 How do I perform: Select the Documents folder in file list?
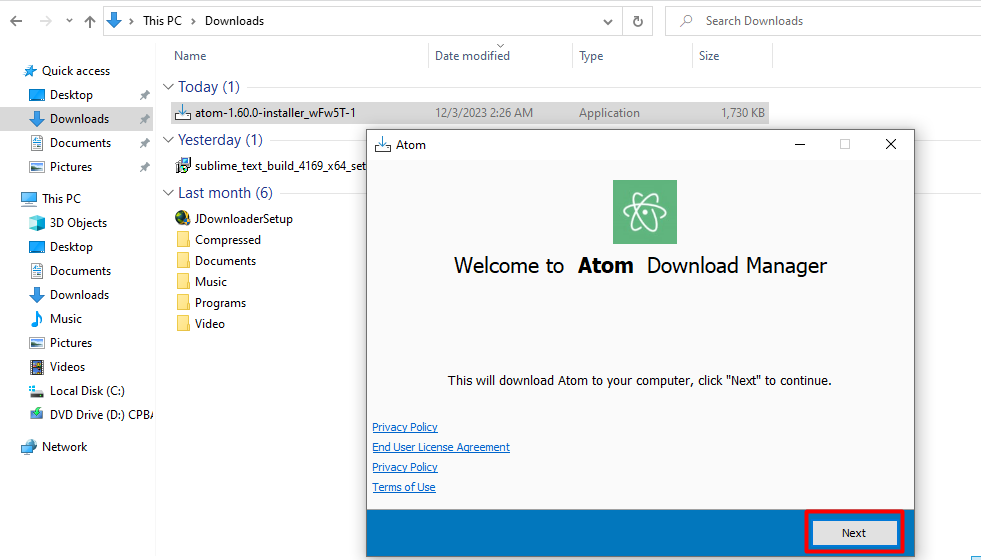point(225,260)
